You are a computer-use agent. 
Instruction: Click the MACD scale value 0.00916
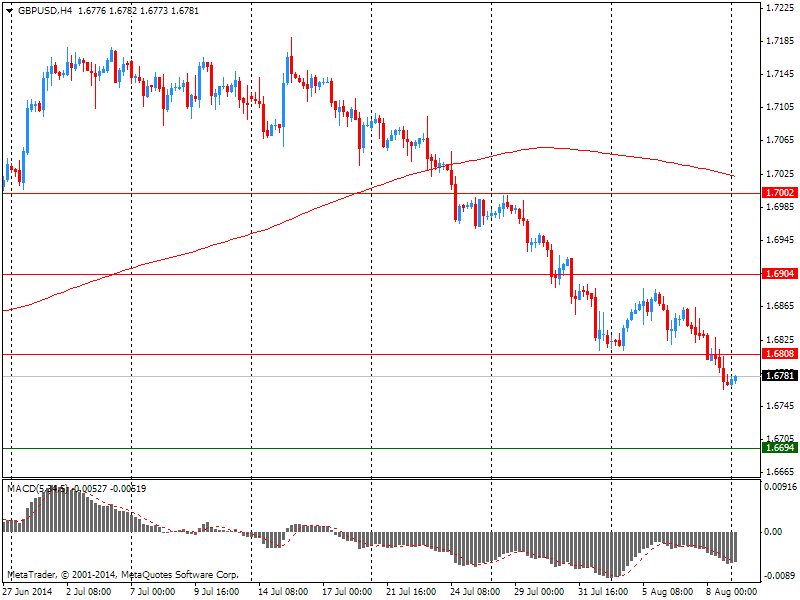(x=781, y=487)
